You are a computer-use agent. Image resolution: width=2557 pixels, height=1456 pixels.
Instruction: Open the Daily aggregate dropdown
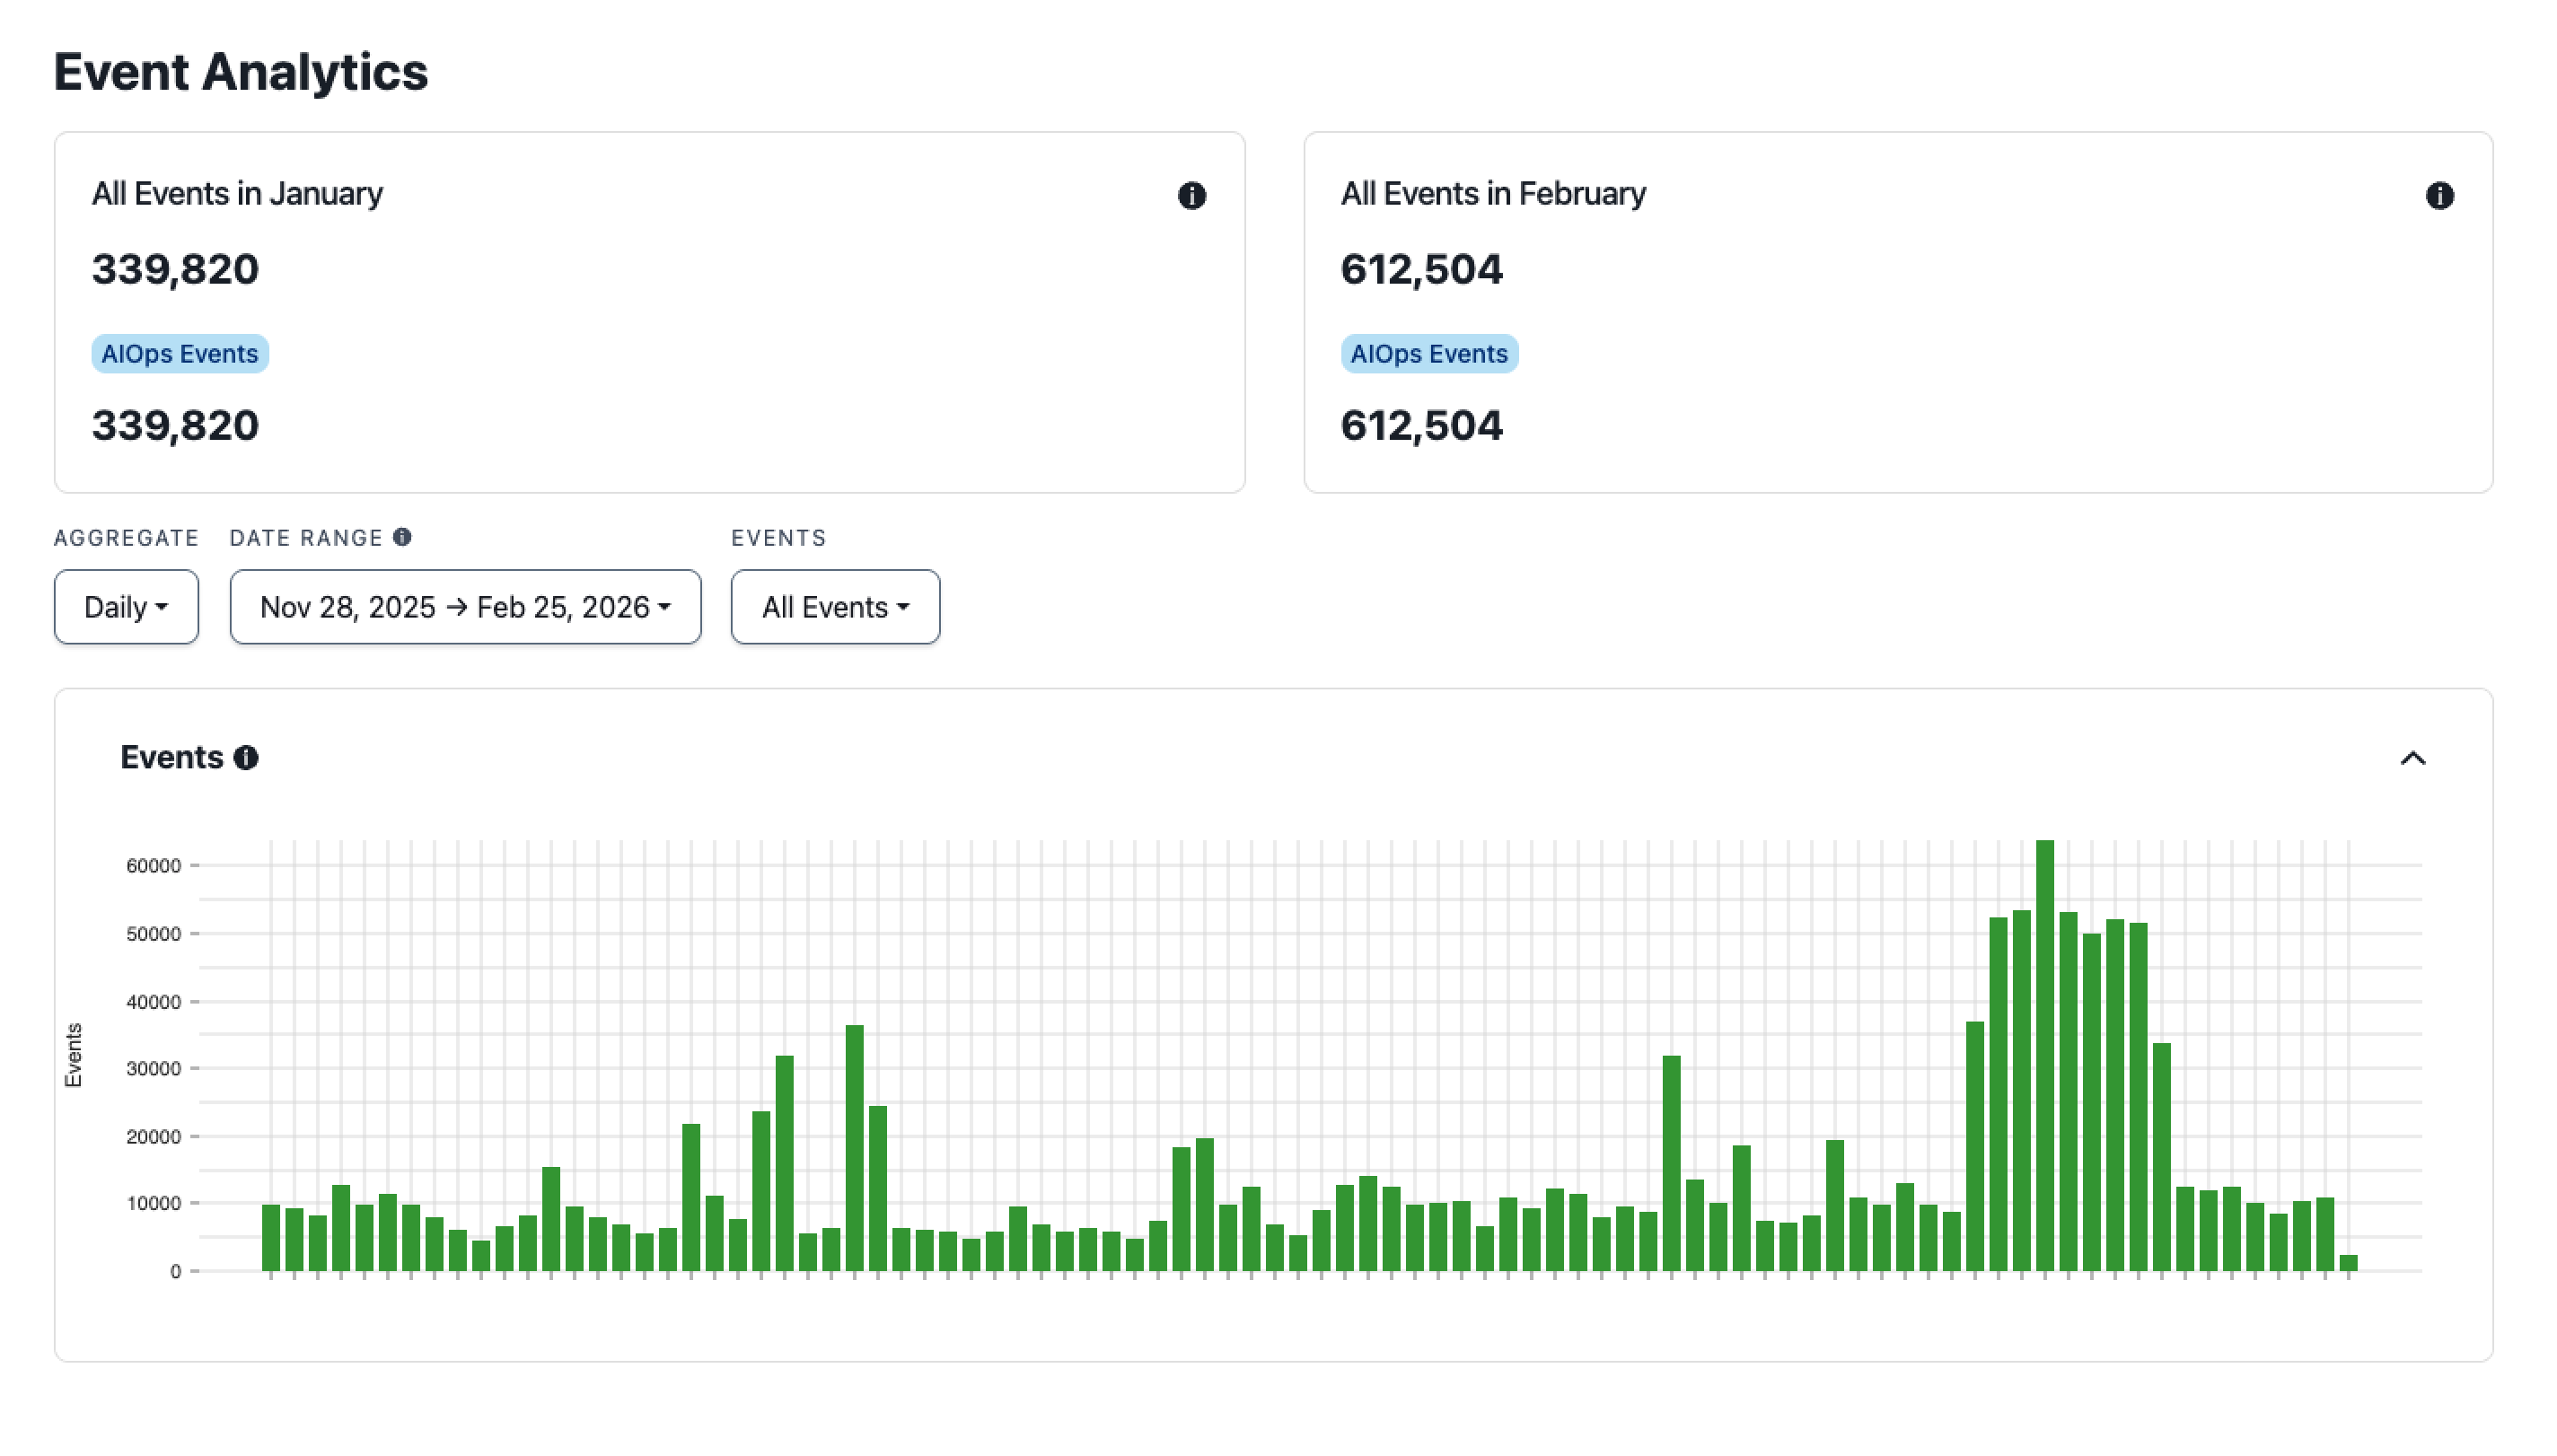[126, 606]
